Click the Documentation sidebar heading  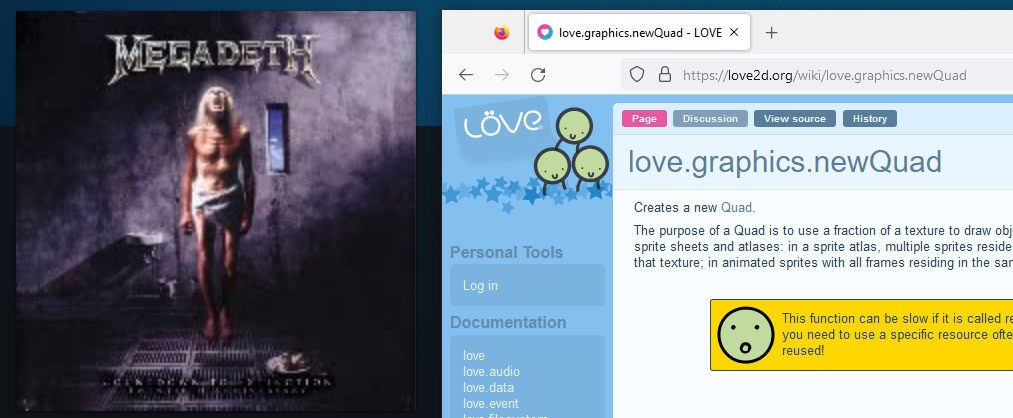coord(508,322)
